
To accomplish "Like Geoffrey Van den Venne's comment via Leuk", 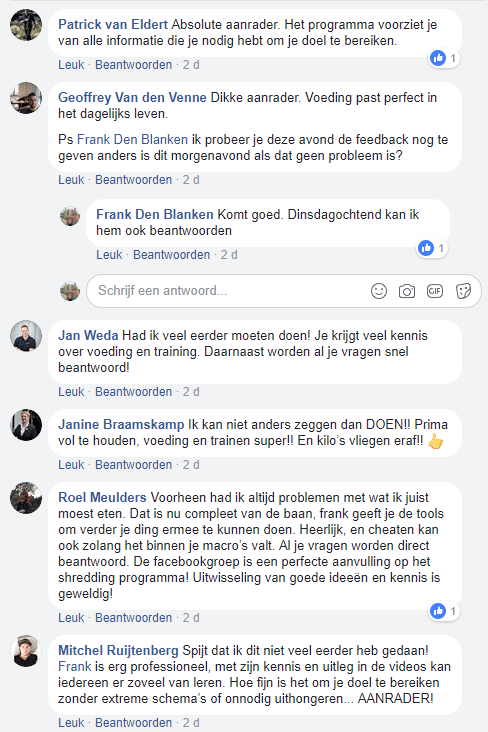I will click(x=71, y=180).
